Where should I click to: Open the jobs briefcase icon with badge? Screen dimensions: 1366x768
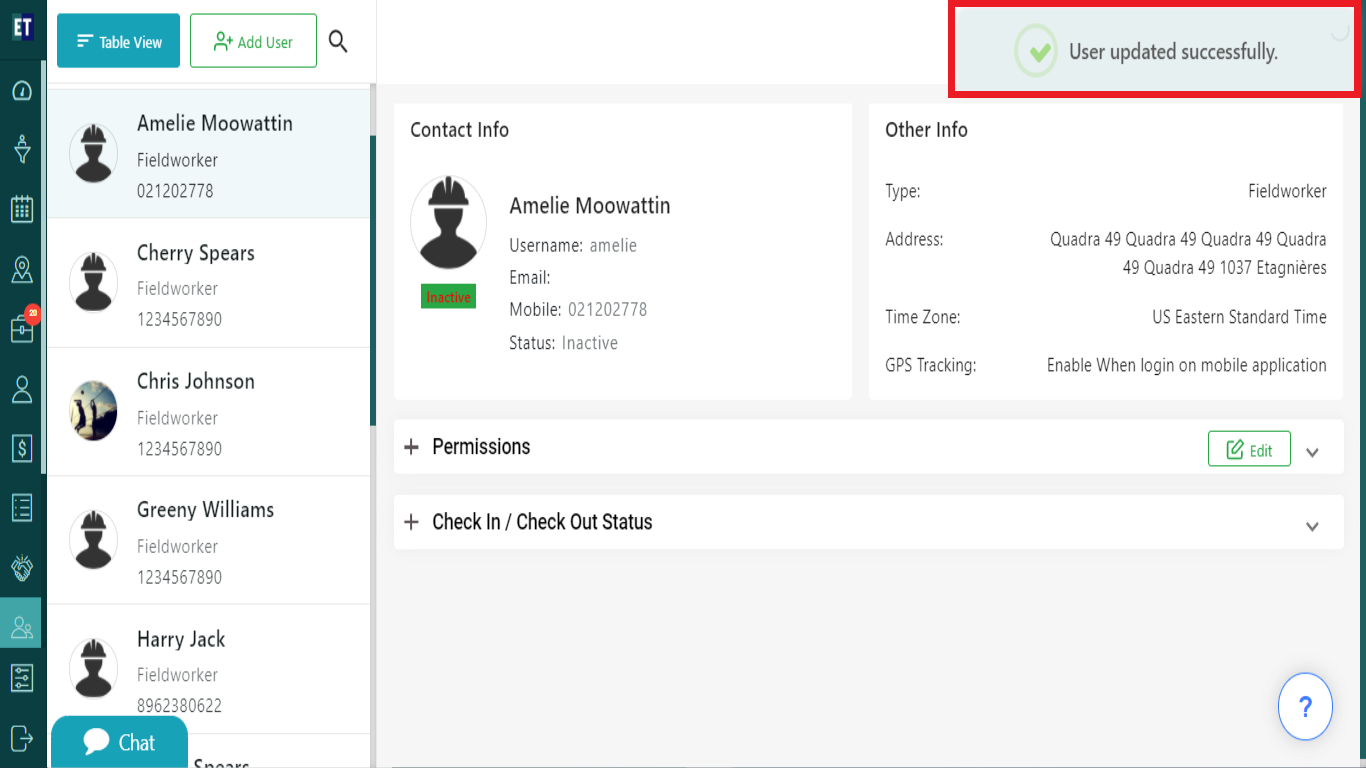click(x=22, y=327)
